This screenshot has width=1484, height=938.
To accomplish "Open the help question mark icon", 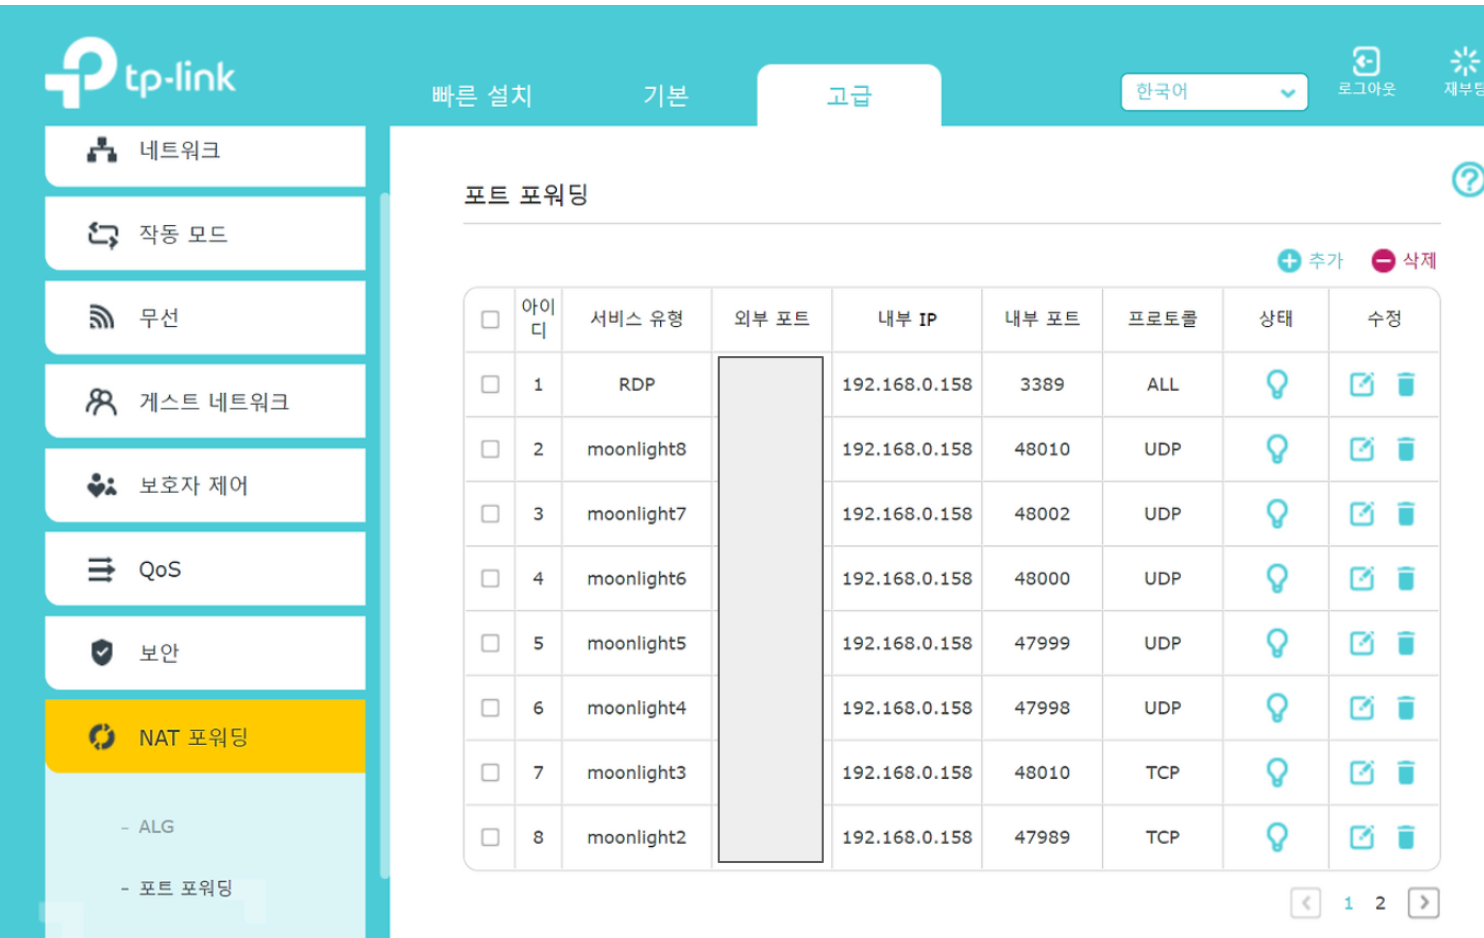I will (x=1467, y=180).
